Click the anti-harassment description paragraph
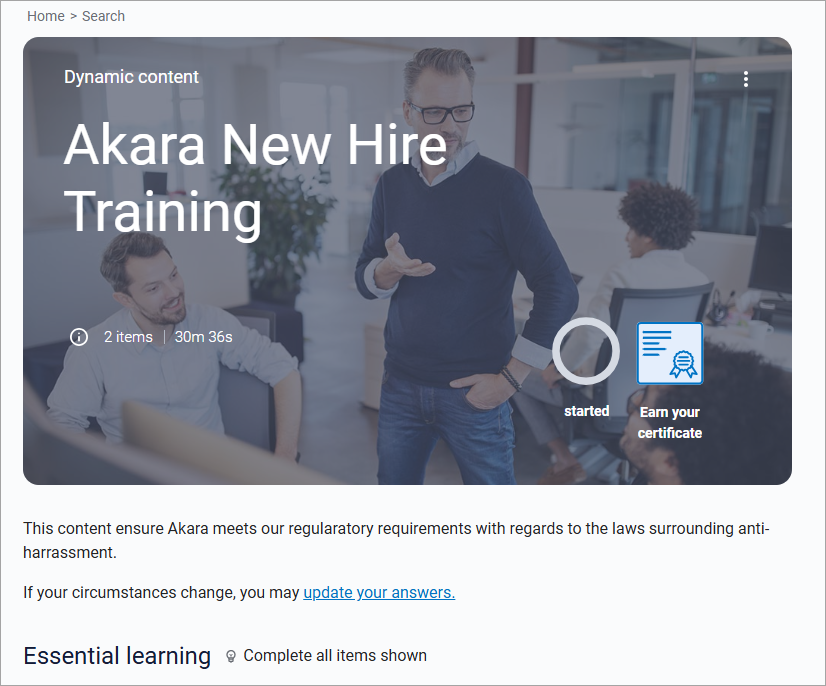Screen dimensions: 826x686 (396, 540)
